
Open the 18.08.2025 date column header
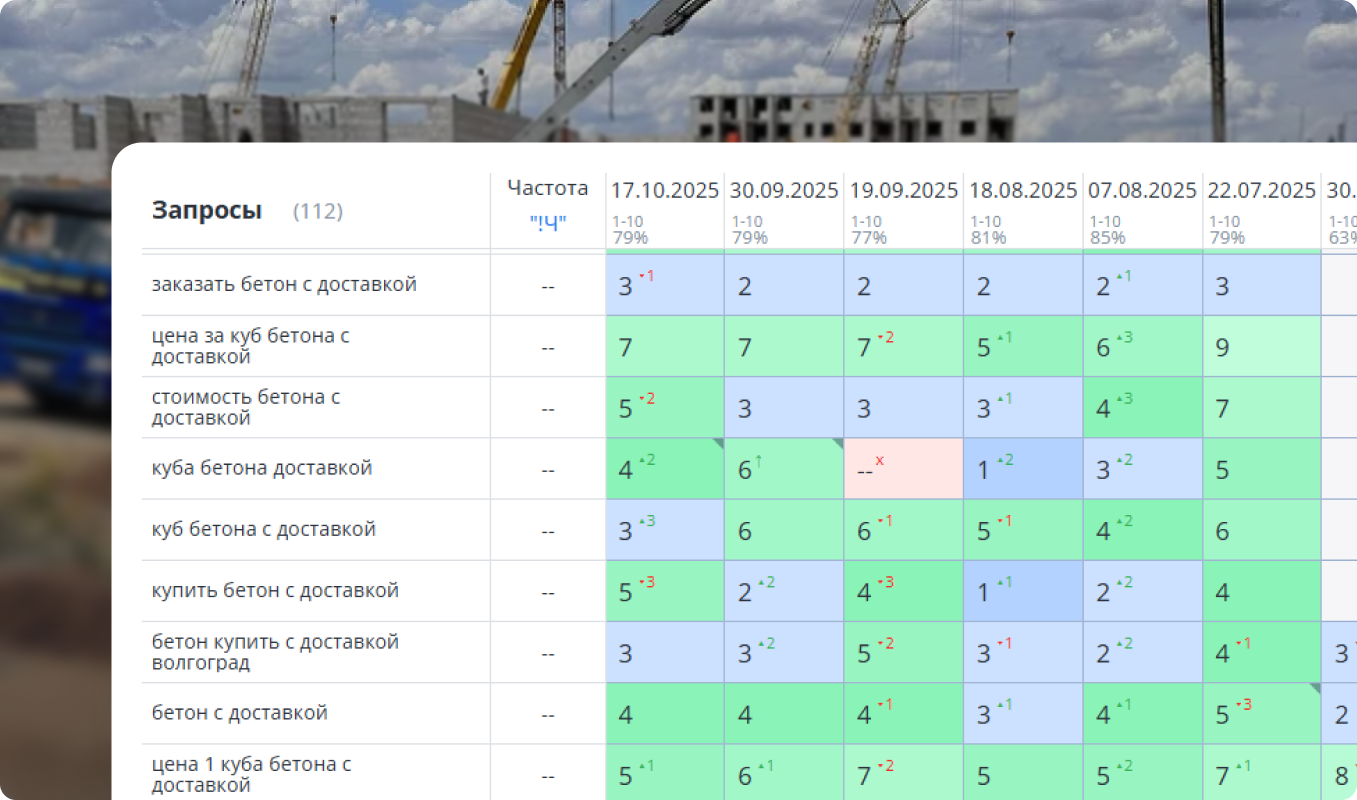pyautogui.click(x=1023, y=190)
